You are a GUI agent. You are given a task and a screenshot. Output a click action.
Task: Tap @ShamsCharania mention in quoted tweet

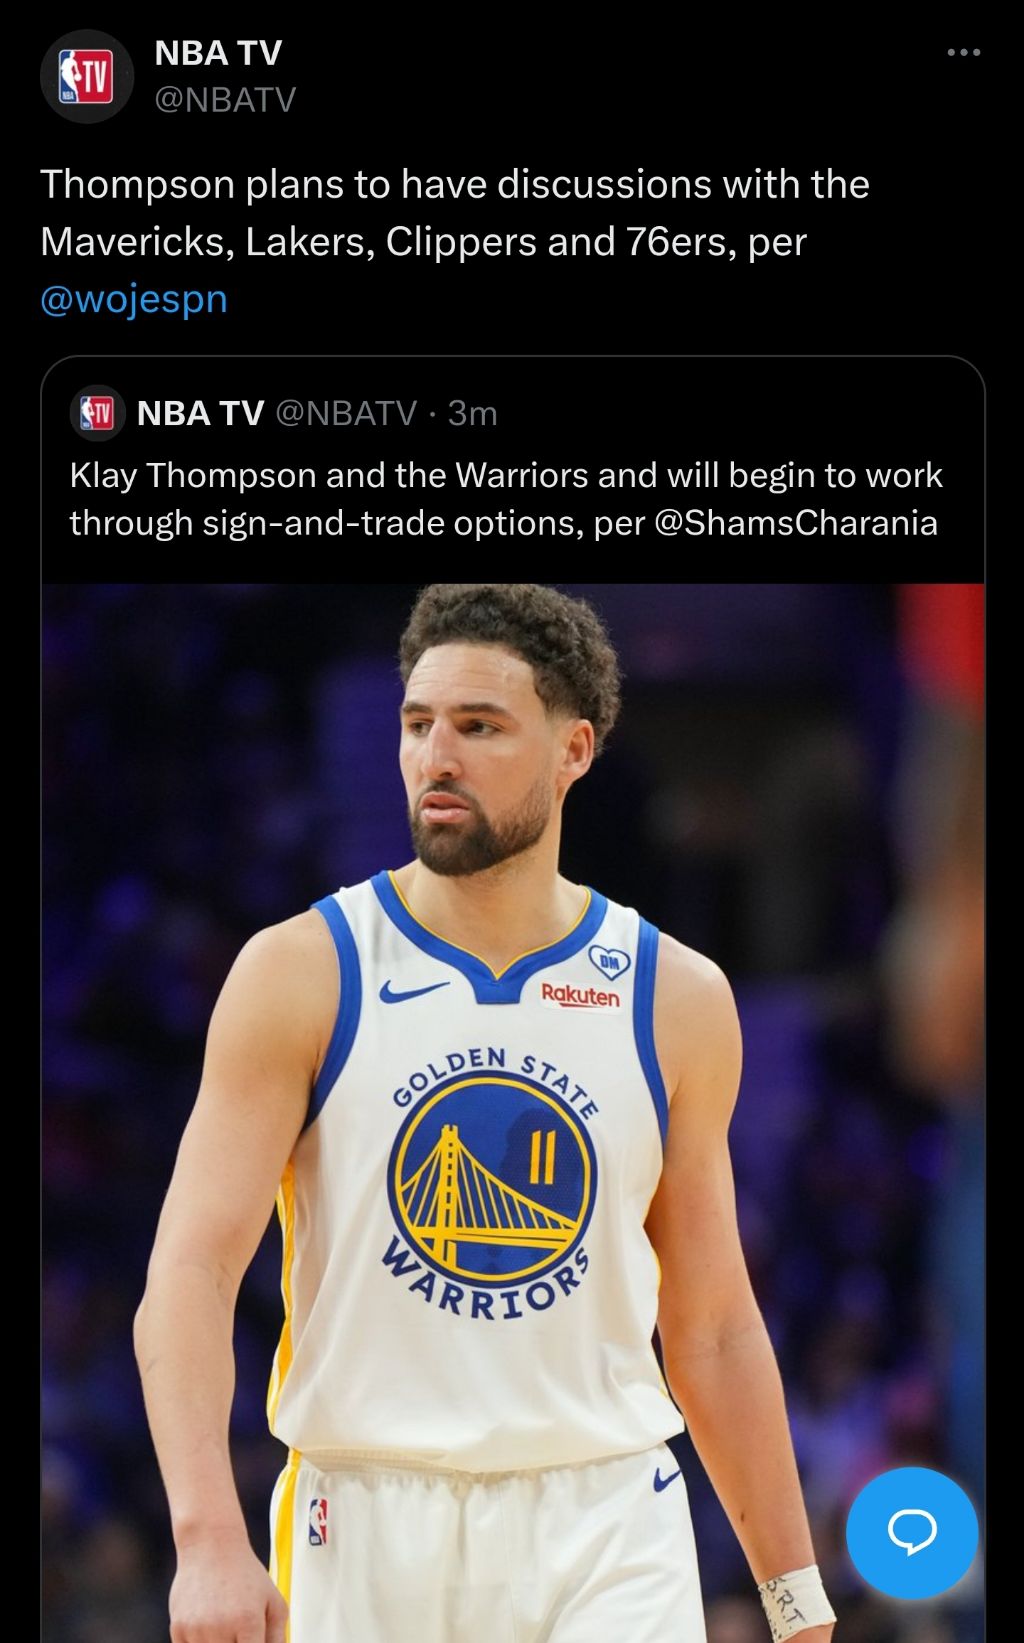tap(795, 523)
